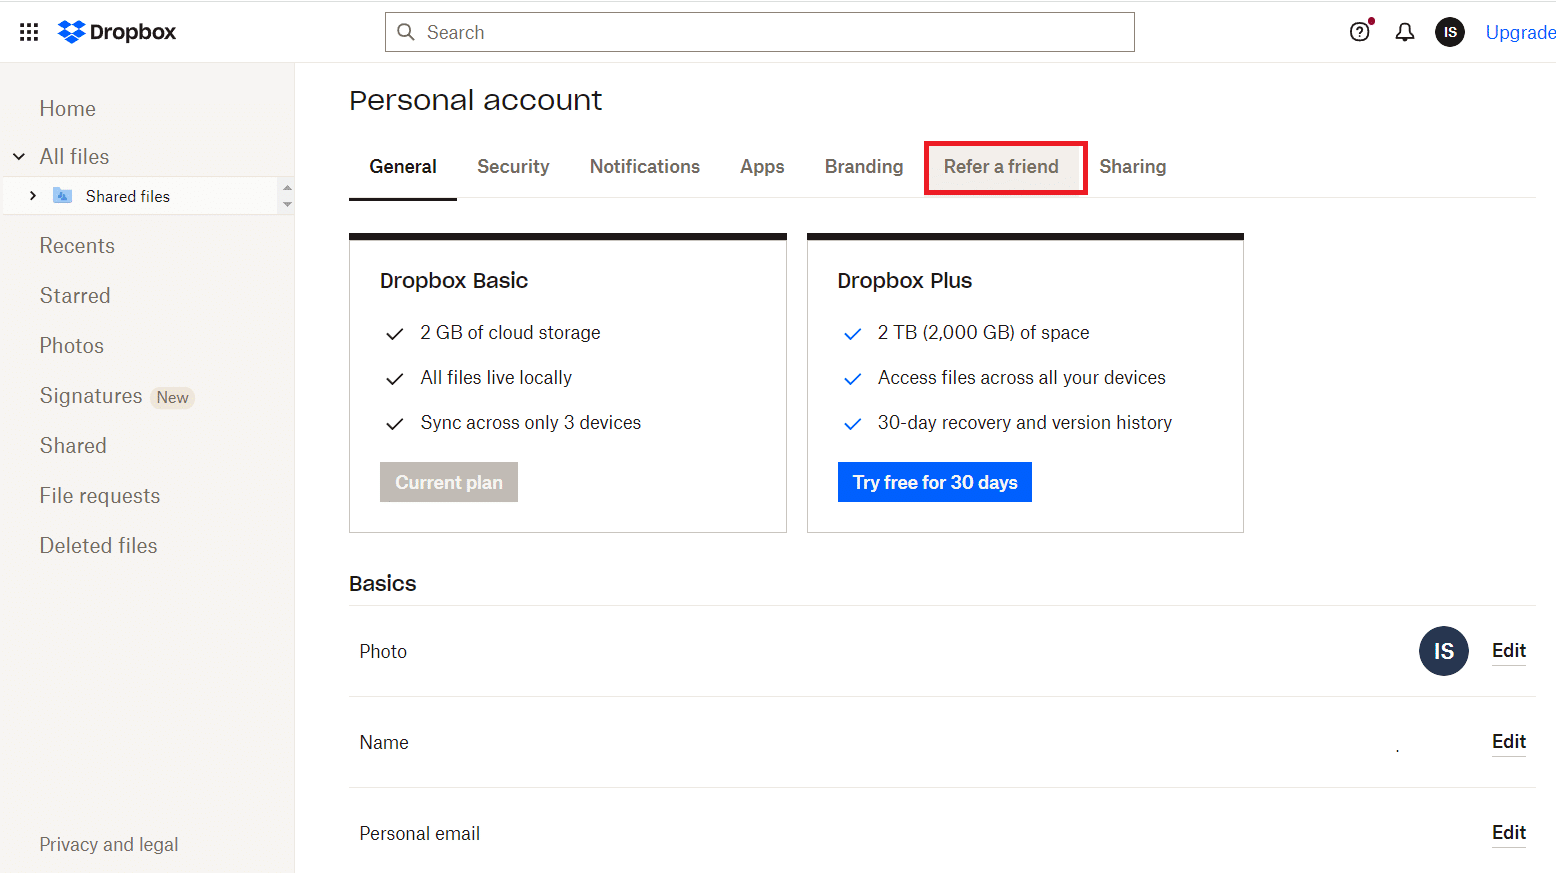Viewport: 1556px width, 873px height.
Task: Open the apps grid launcher icon
Action: click(29, 32)
